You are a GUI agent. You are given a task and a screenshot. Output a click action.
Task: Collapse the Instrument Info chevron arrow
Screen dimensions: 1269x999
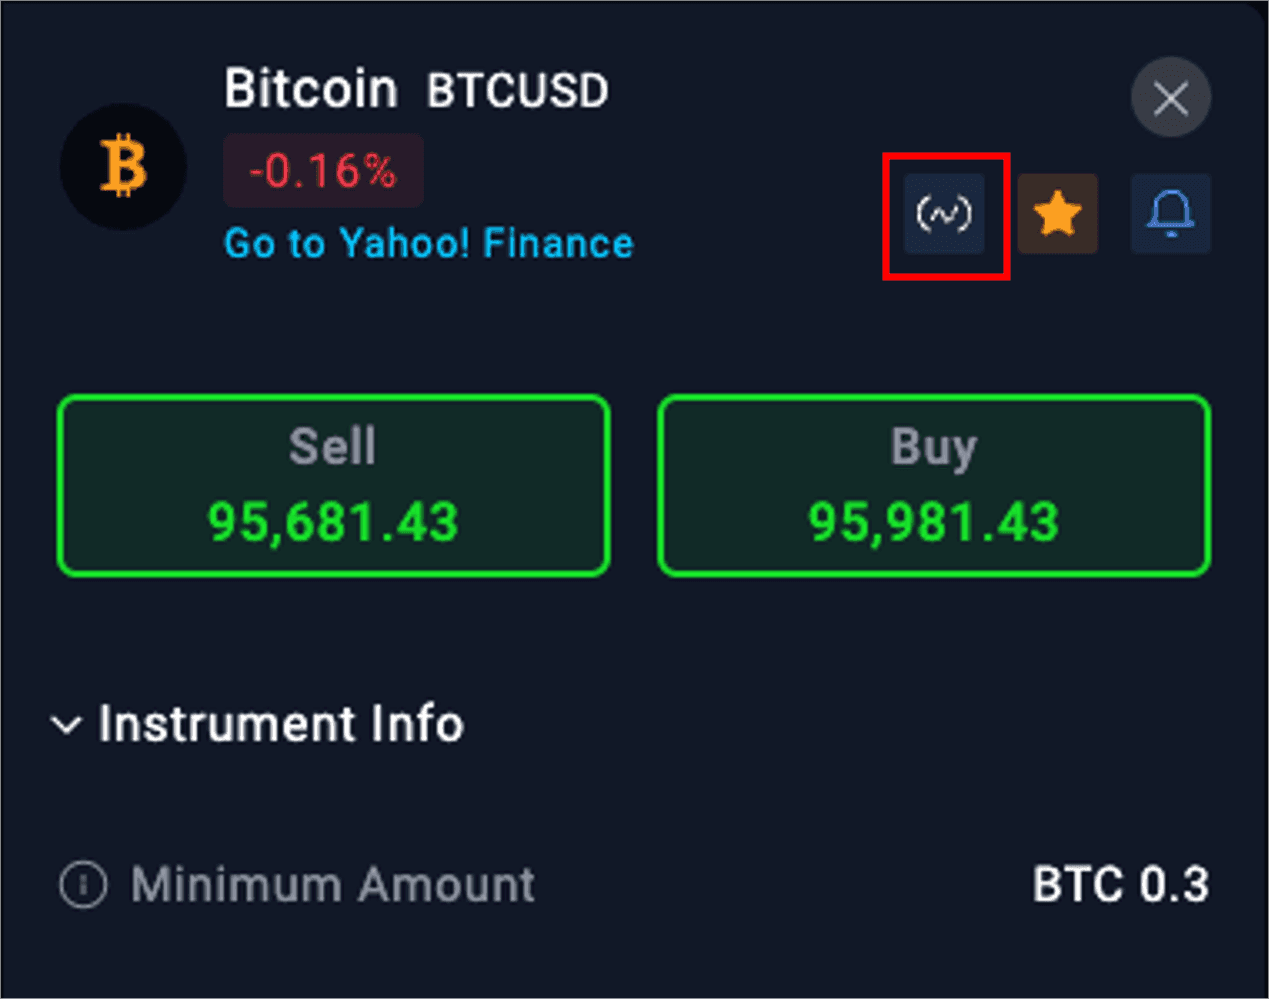point(66,725)
